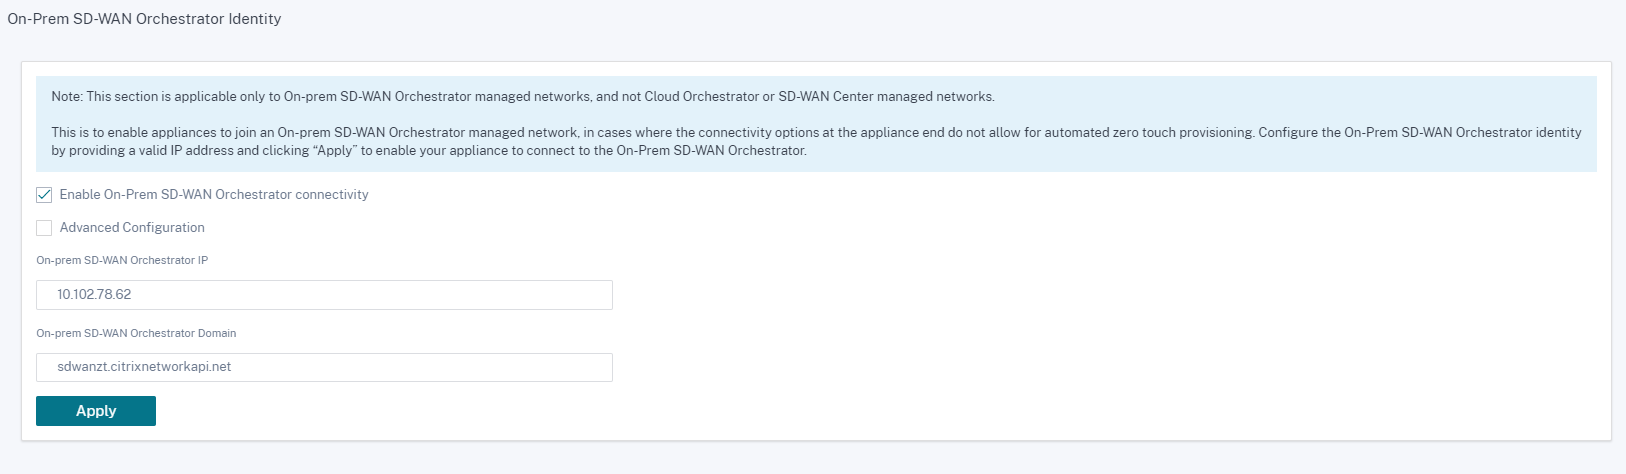Click the On-prem SD-WAN Orchestrator Domain field
1626x474 pixels.
(x=324, y=367)
